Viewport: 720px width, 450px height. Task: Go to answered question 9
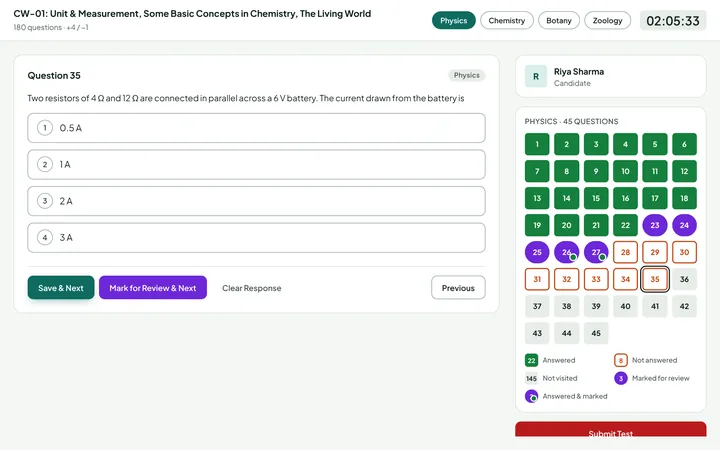tap(596, 171)
